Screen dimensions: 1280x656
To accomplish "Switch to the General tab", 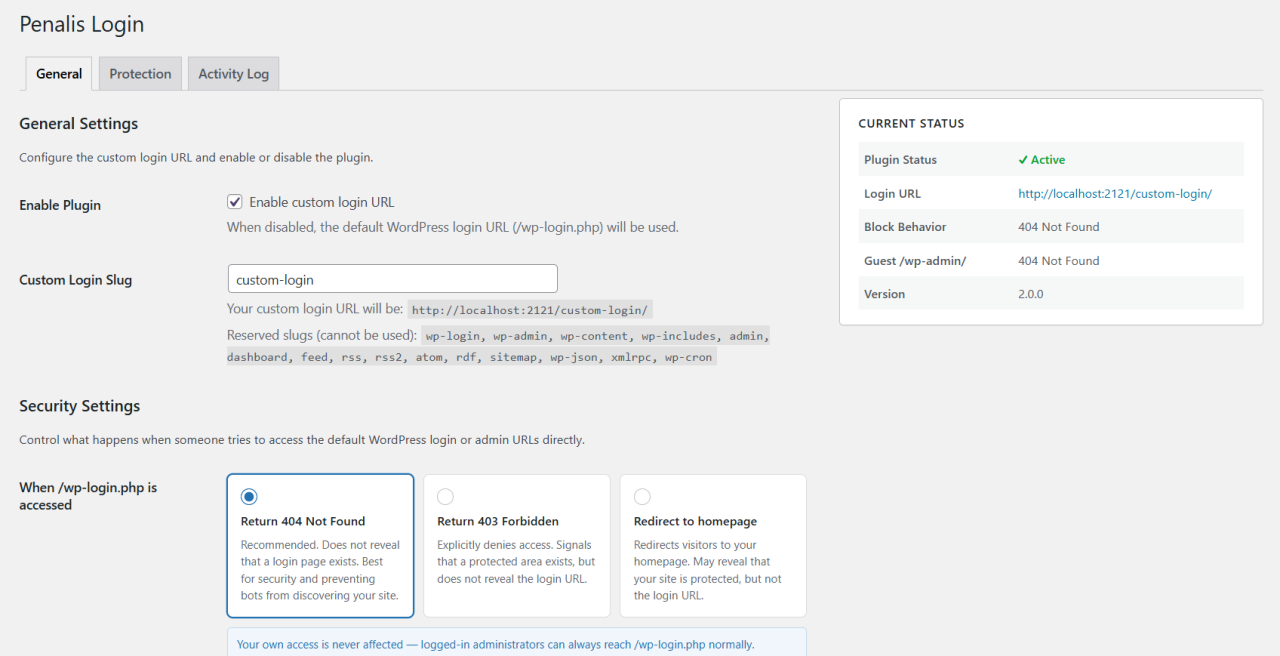I will coord(59,74).
